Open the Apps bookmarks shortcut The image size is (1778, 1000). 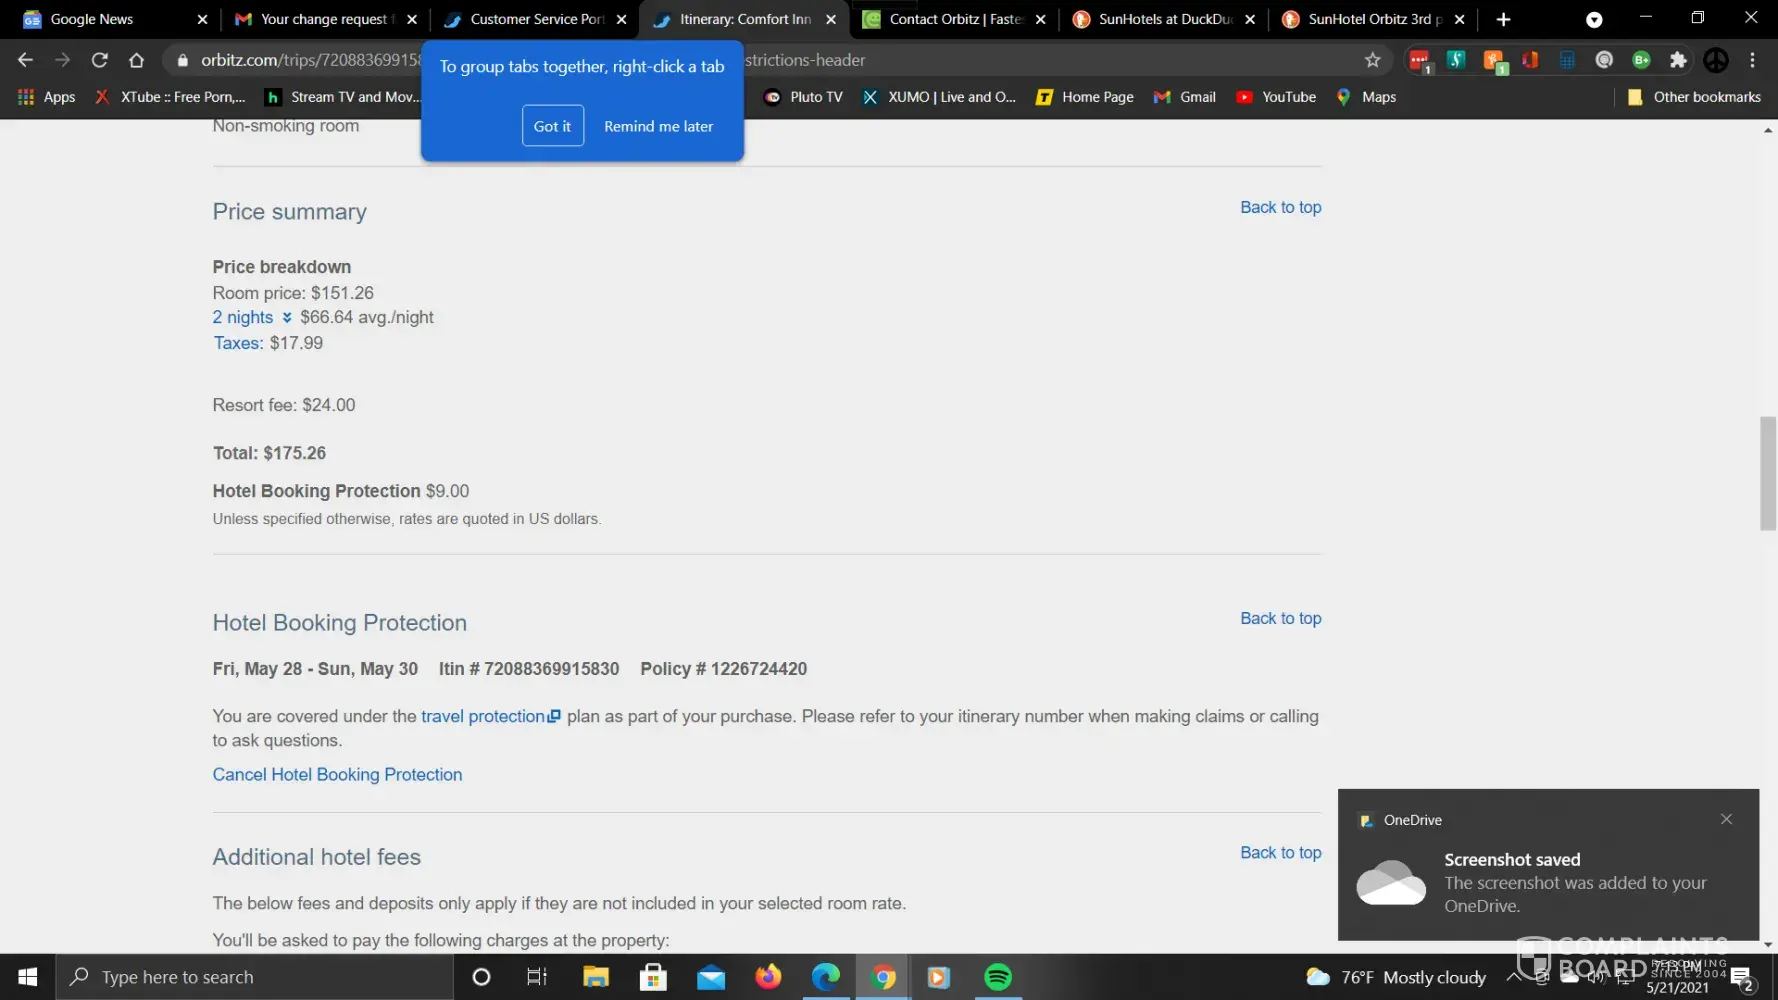(x=47, y=97)
